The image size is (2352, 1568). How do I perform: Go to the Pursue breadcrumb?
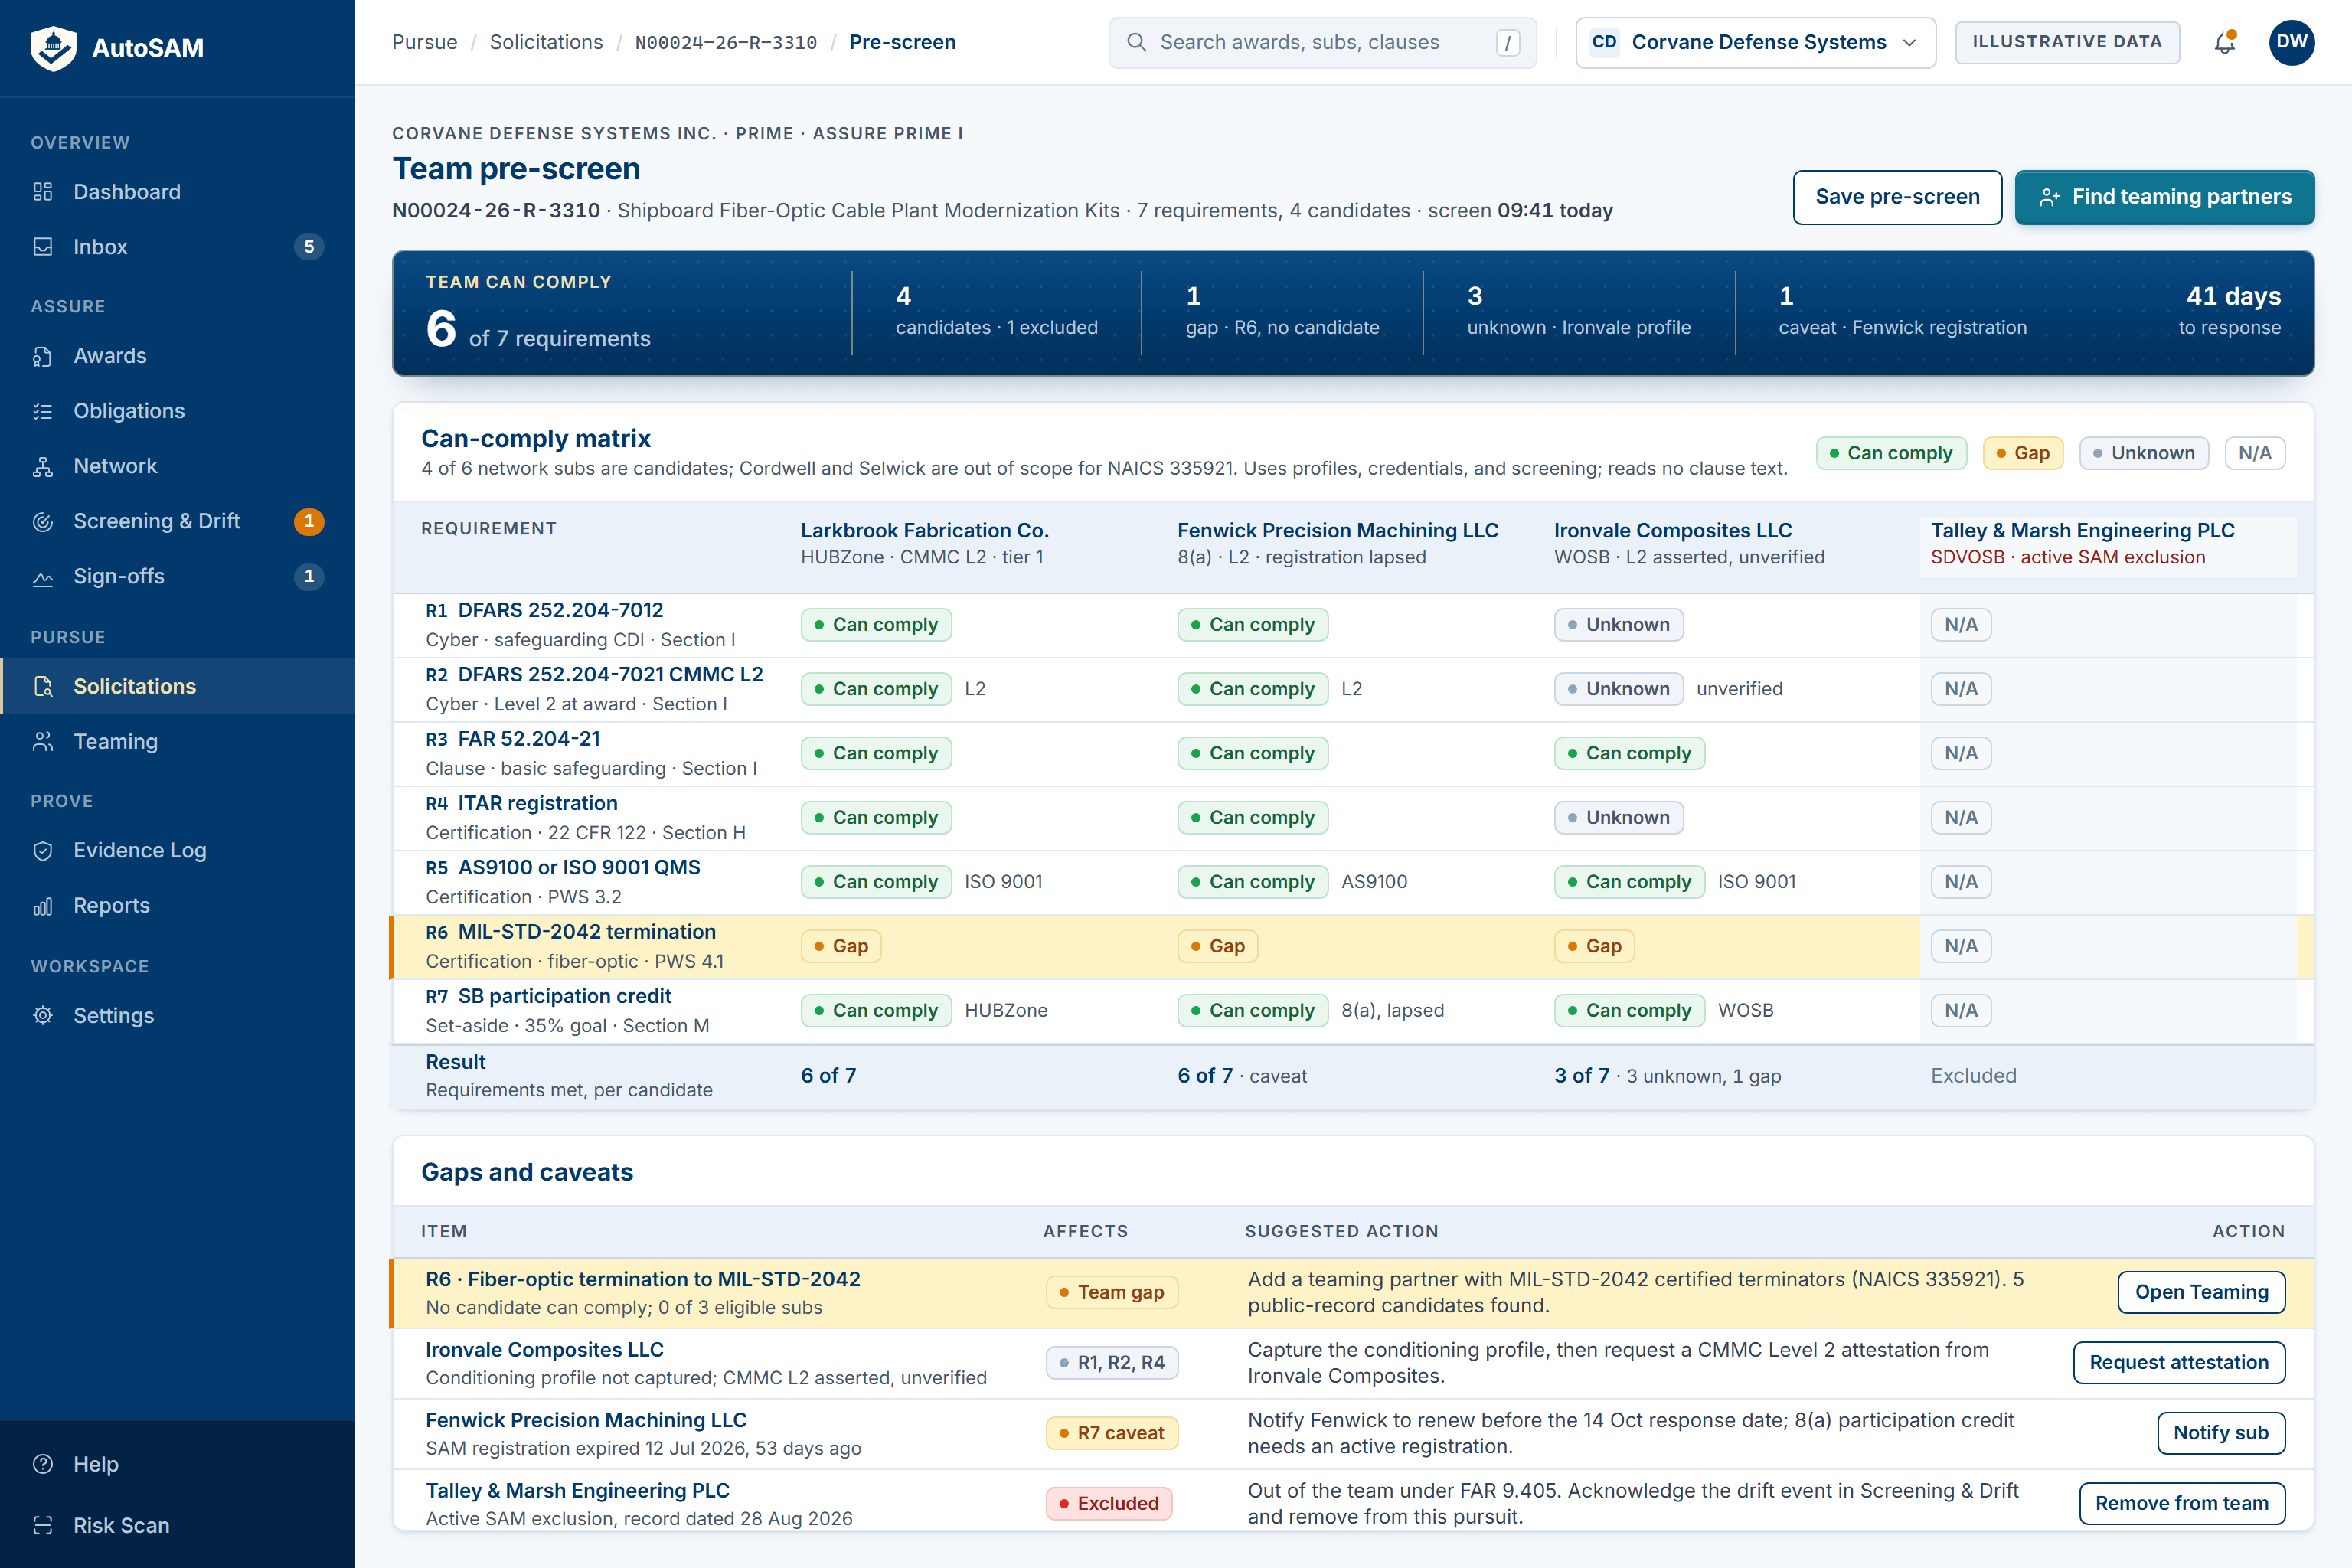(424, 42)
